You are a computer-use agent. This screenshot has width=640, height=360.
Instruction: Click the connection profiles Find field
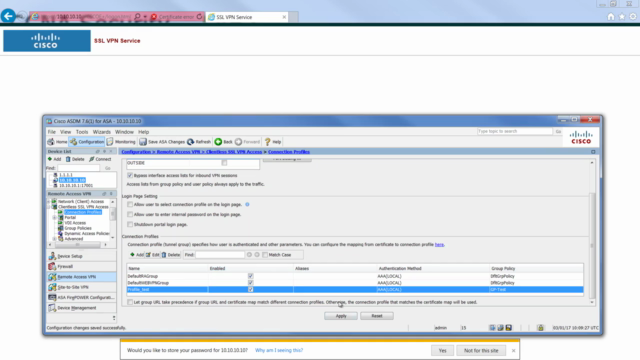[x=220, y=255]
